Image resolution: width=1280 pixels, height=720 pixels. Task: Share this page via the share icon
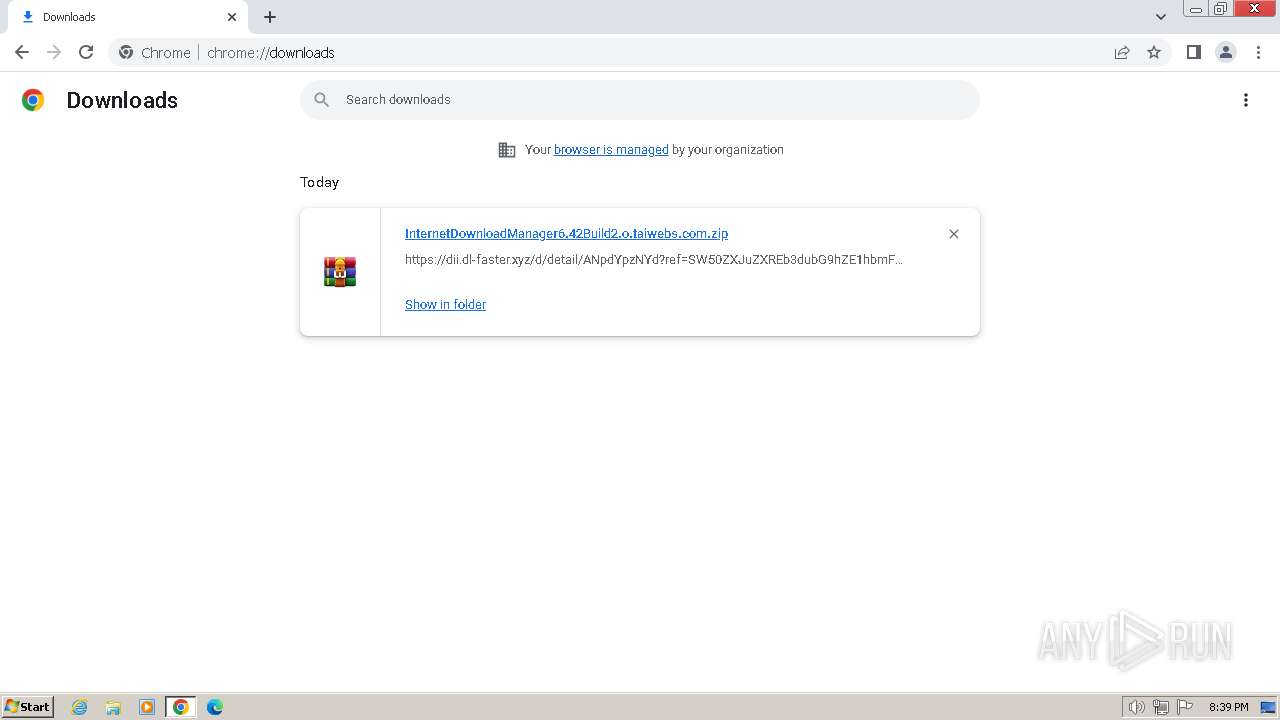coord(1122,52)
